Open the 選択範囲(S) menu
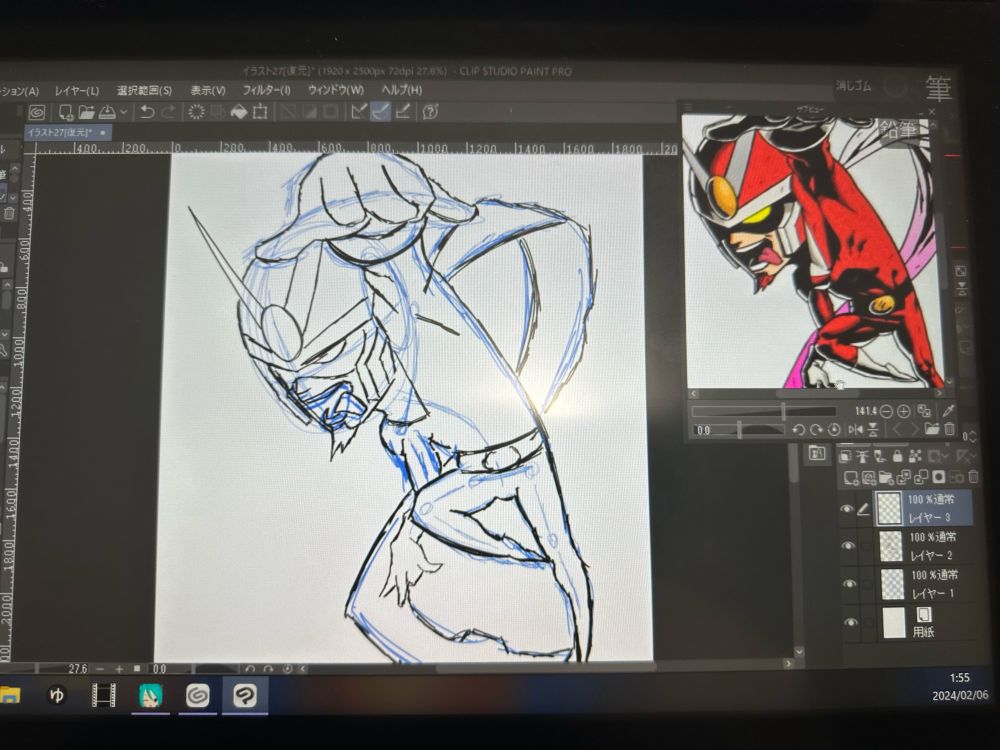The width and height of the screenshot is (1000, 750). pos(144,91)
